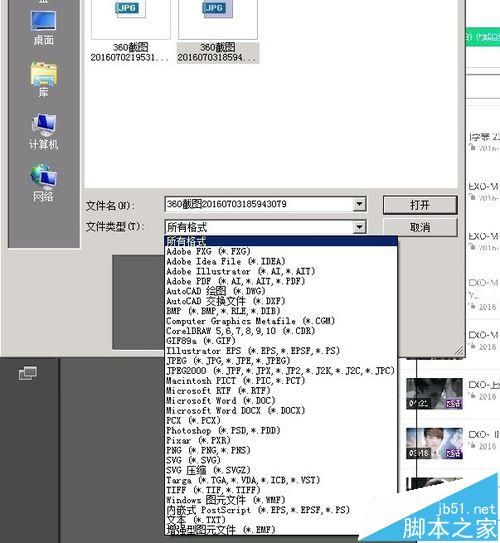Choose Computer Graphics Metafile (*.CGM) format
The height and width of the screenshot is (543, 500).
tap(281, 321)
